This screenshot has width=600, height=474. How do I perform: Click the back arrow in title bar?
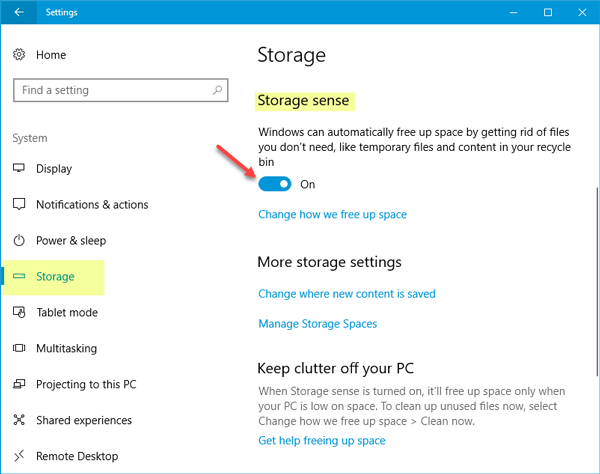tap(20, 13)
